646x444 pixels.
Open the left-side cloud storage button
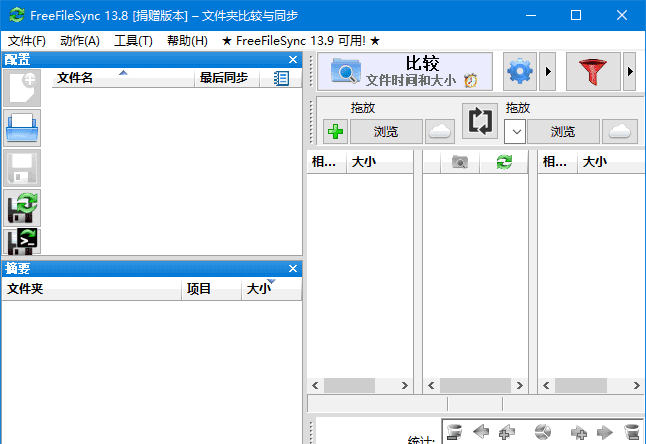click(x=440, y=132)
